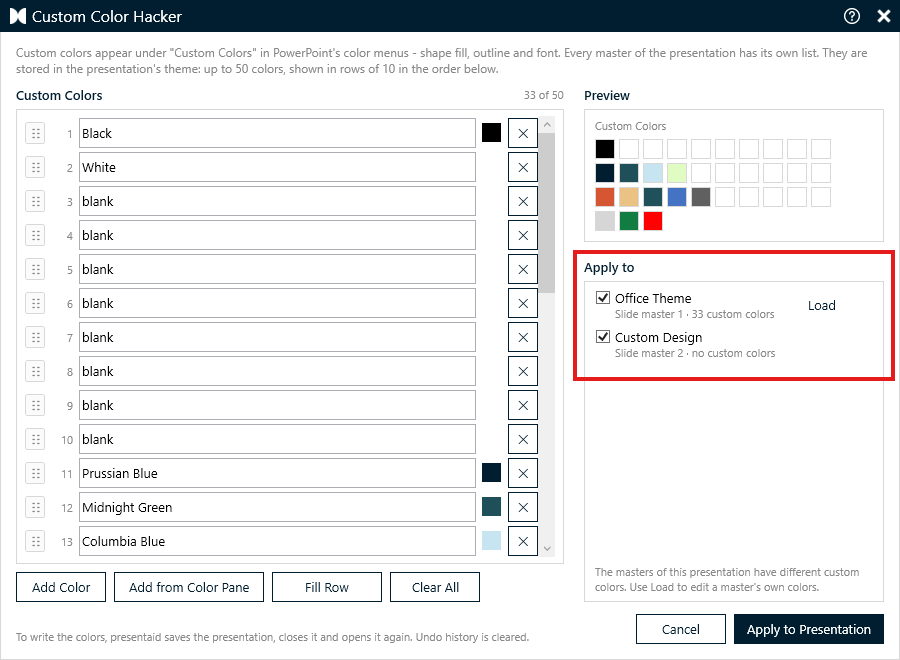The image size is (900, 660).
Task: Remove the Columbia Blue entry
Action: (x=523, y=541)
